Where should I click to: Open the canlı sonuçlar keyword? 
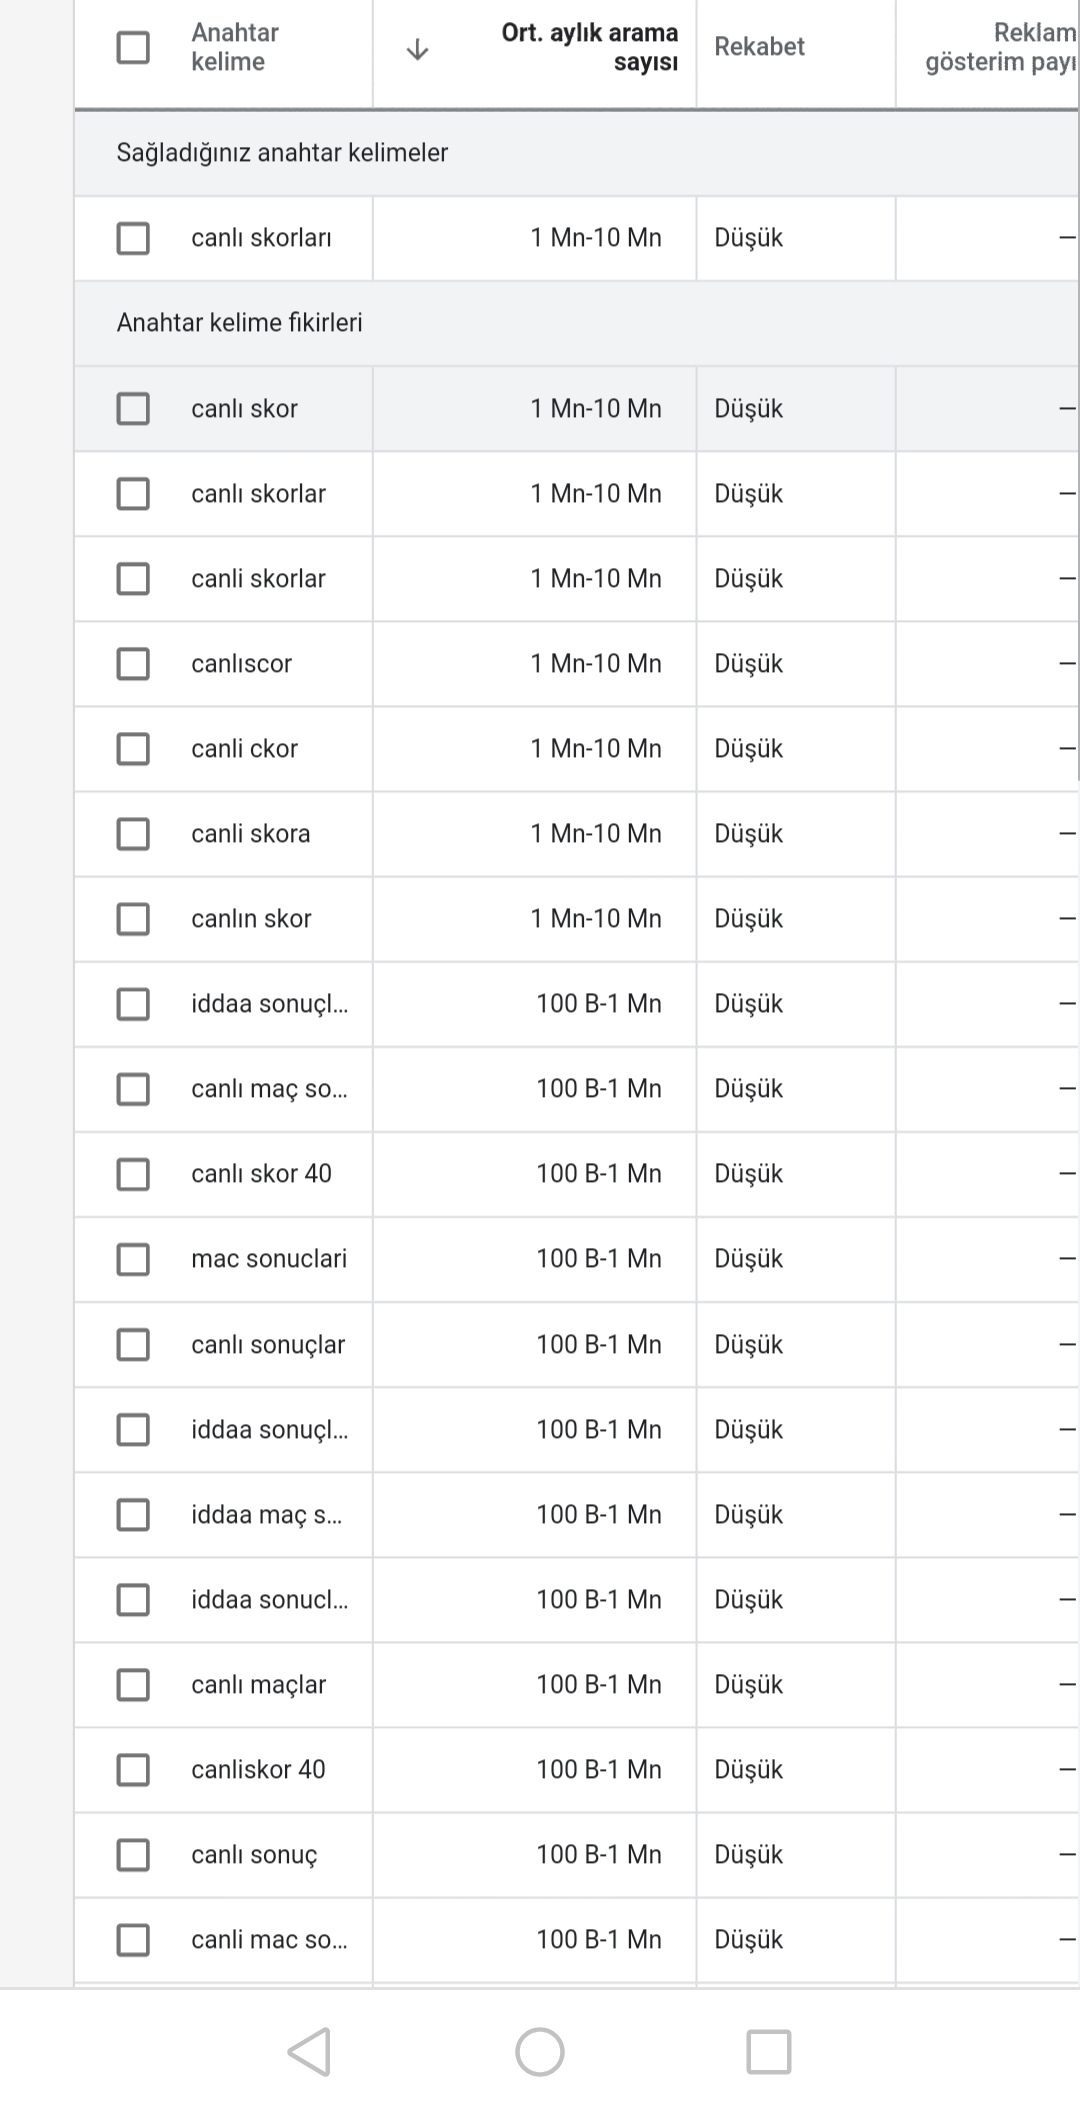coord(268,1344)
